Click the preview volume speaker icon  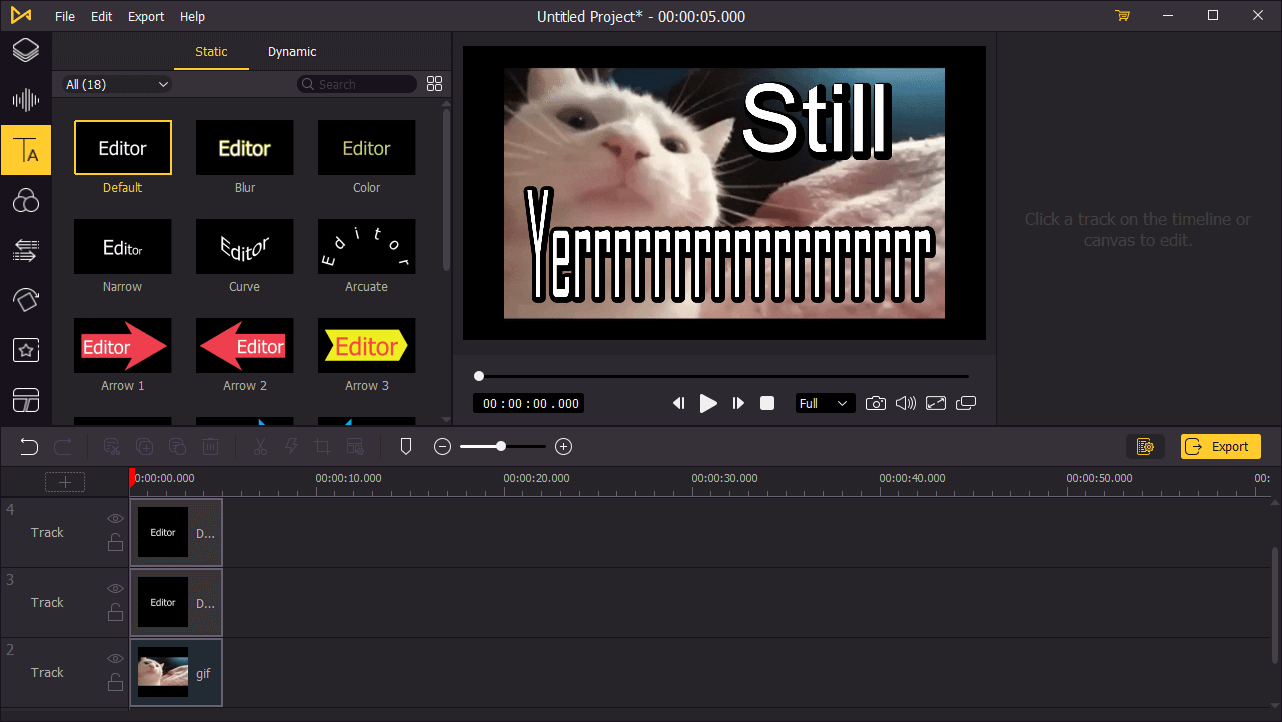[906, 403]
